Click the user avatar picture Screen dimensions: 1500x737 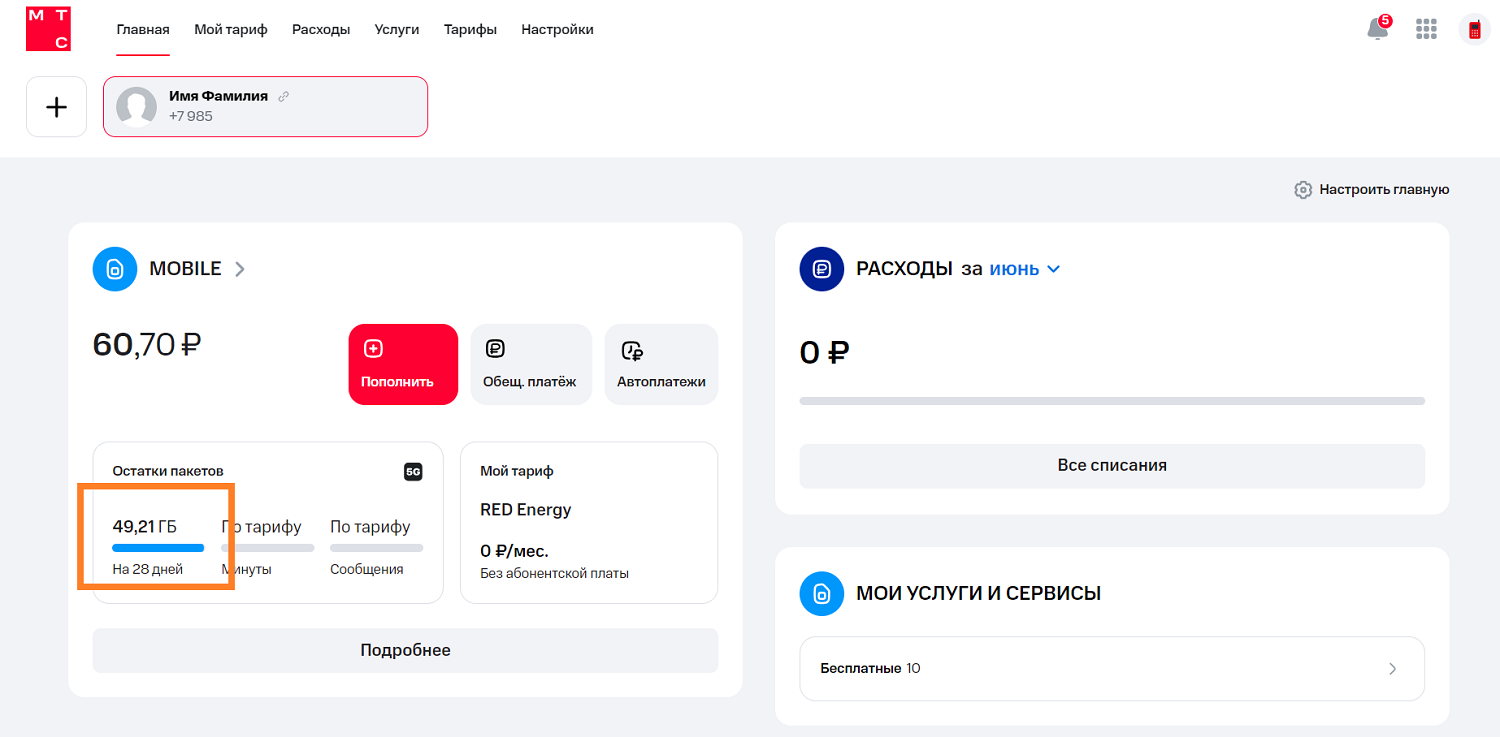[x=136, y=106]
